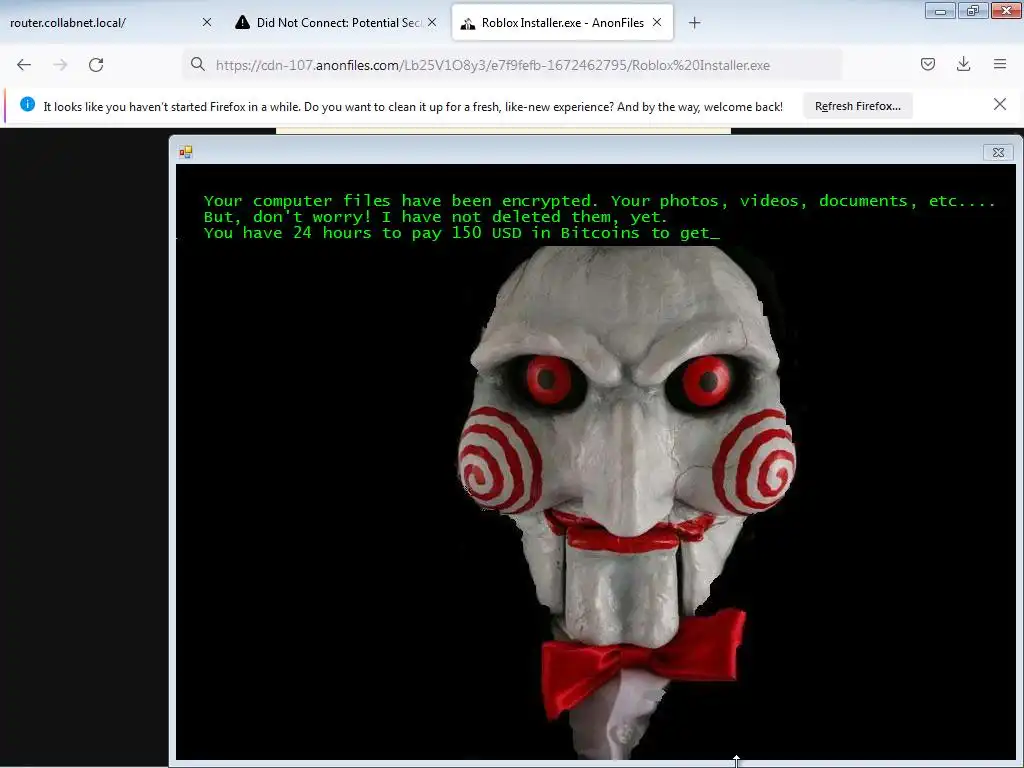Viewport: 1024px width, 768px height.
Task: Open a new tab with plus button
Action: (x=695, y=23)
